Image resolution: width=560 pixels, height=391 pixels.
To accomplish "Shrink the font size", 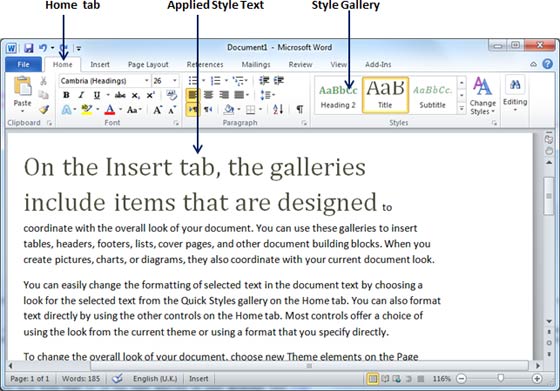I will [x=172, y=110].
